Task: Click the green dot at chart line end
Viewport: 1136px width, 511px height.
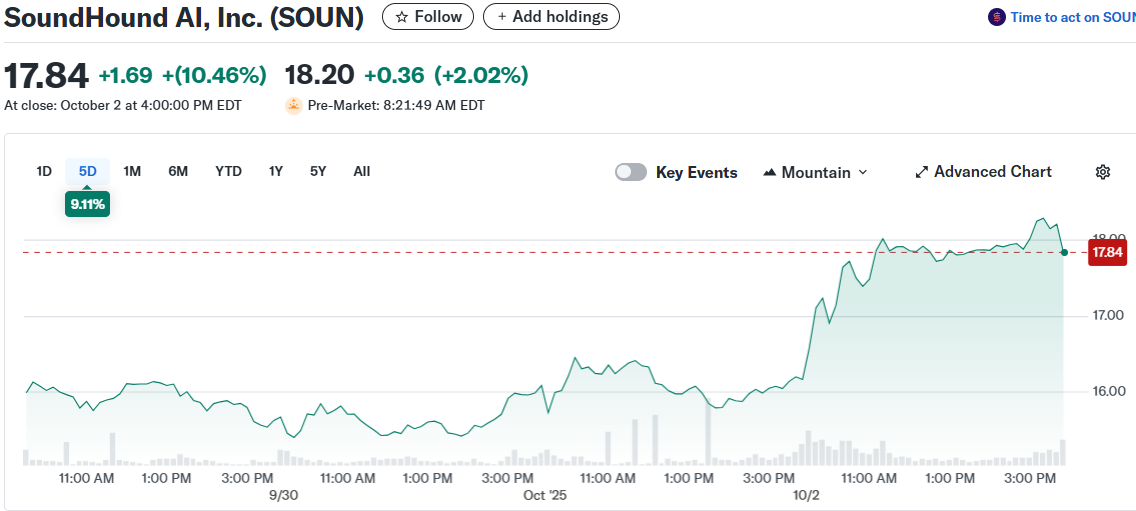Action: (1064, 252)
